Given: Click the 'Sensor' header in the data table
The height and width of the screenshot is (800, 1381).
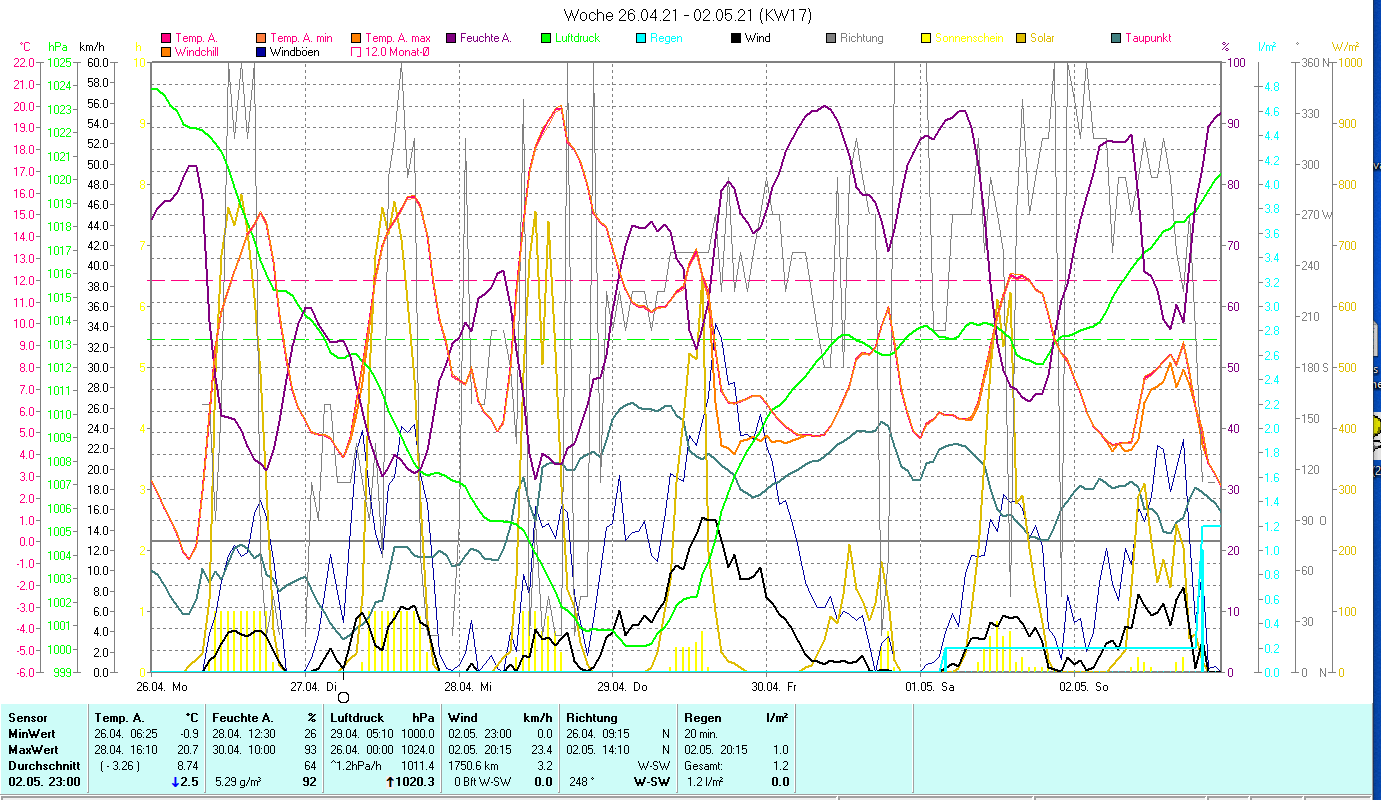Looking at the screenshot, I should click(26, 718).
